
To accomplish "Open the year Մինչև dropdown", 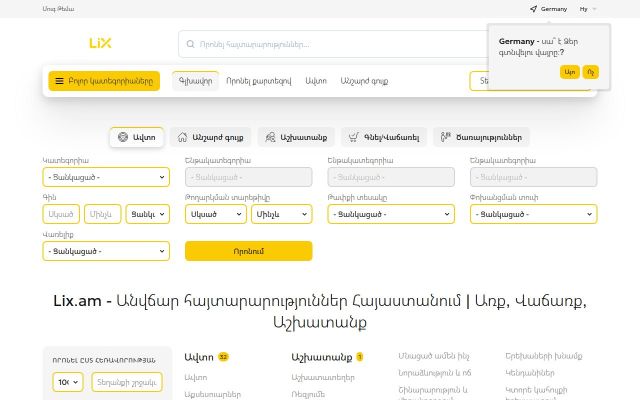I will (x=282, y=214).
